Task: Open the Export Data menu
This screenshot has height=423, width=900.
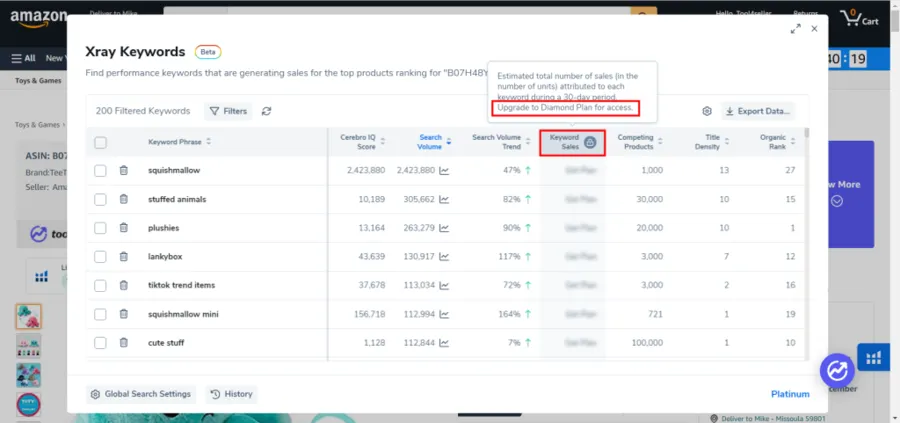Action: tap(758, 111)
